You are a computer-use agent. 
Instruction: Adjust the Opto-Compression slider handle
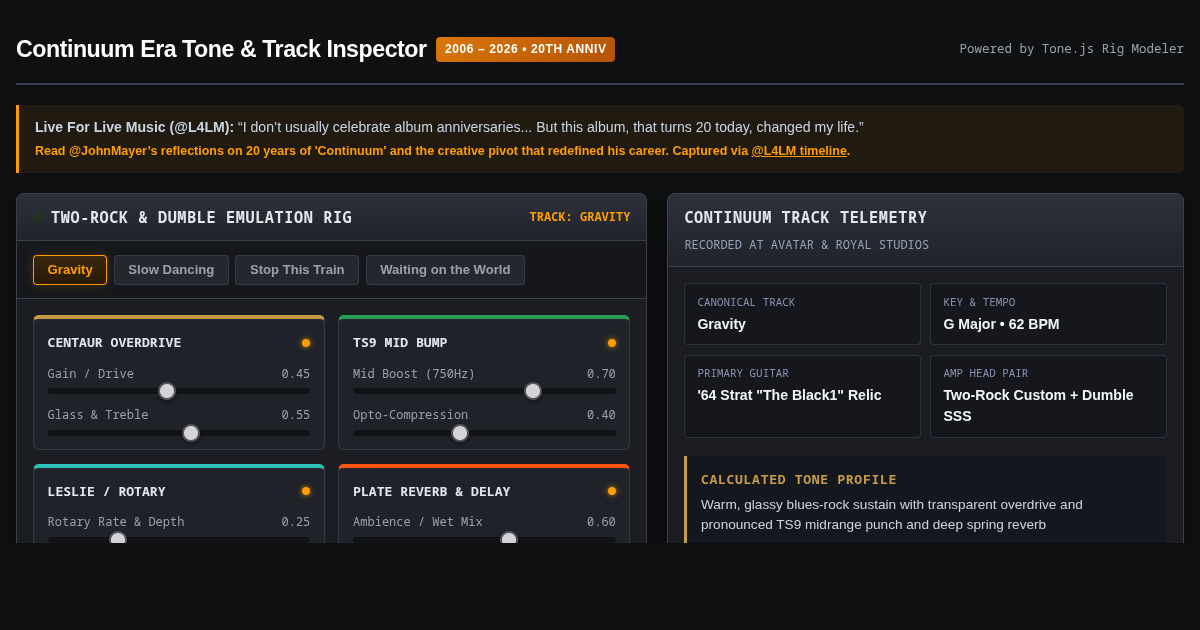tap(460, 433)
